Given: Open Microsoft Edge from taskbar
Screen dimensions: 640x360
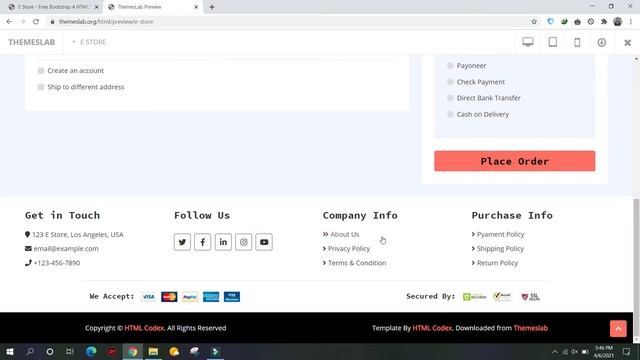Looking at the screenshot, I should click(91, 351).
